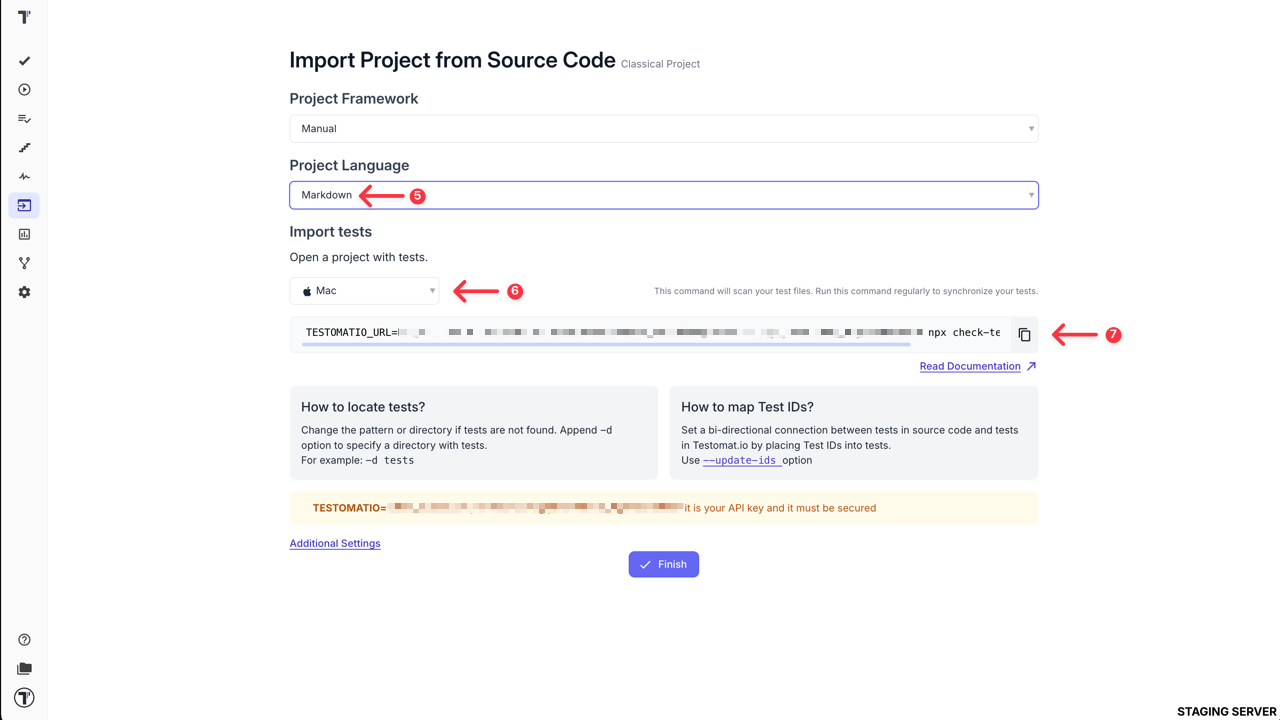Screen dimensions: 1280x720
Task: Open the profile logo at bottom left
Action: [x=24, y=697]
